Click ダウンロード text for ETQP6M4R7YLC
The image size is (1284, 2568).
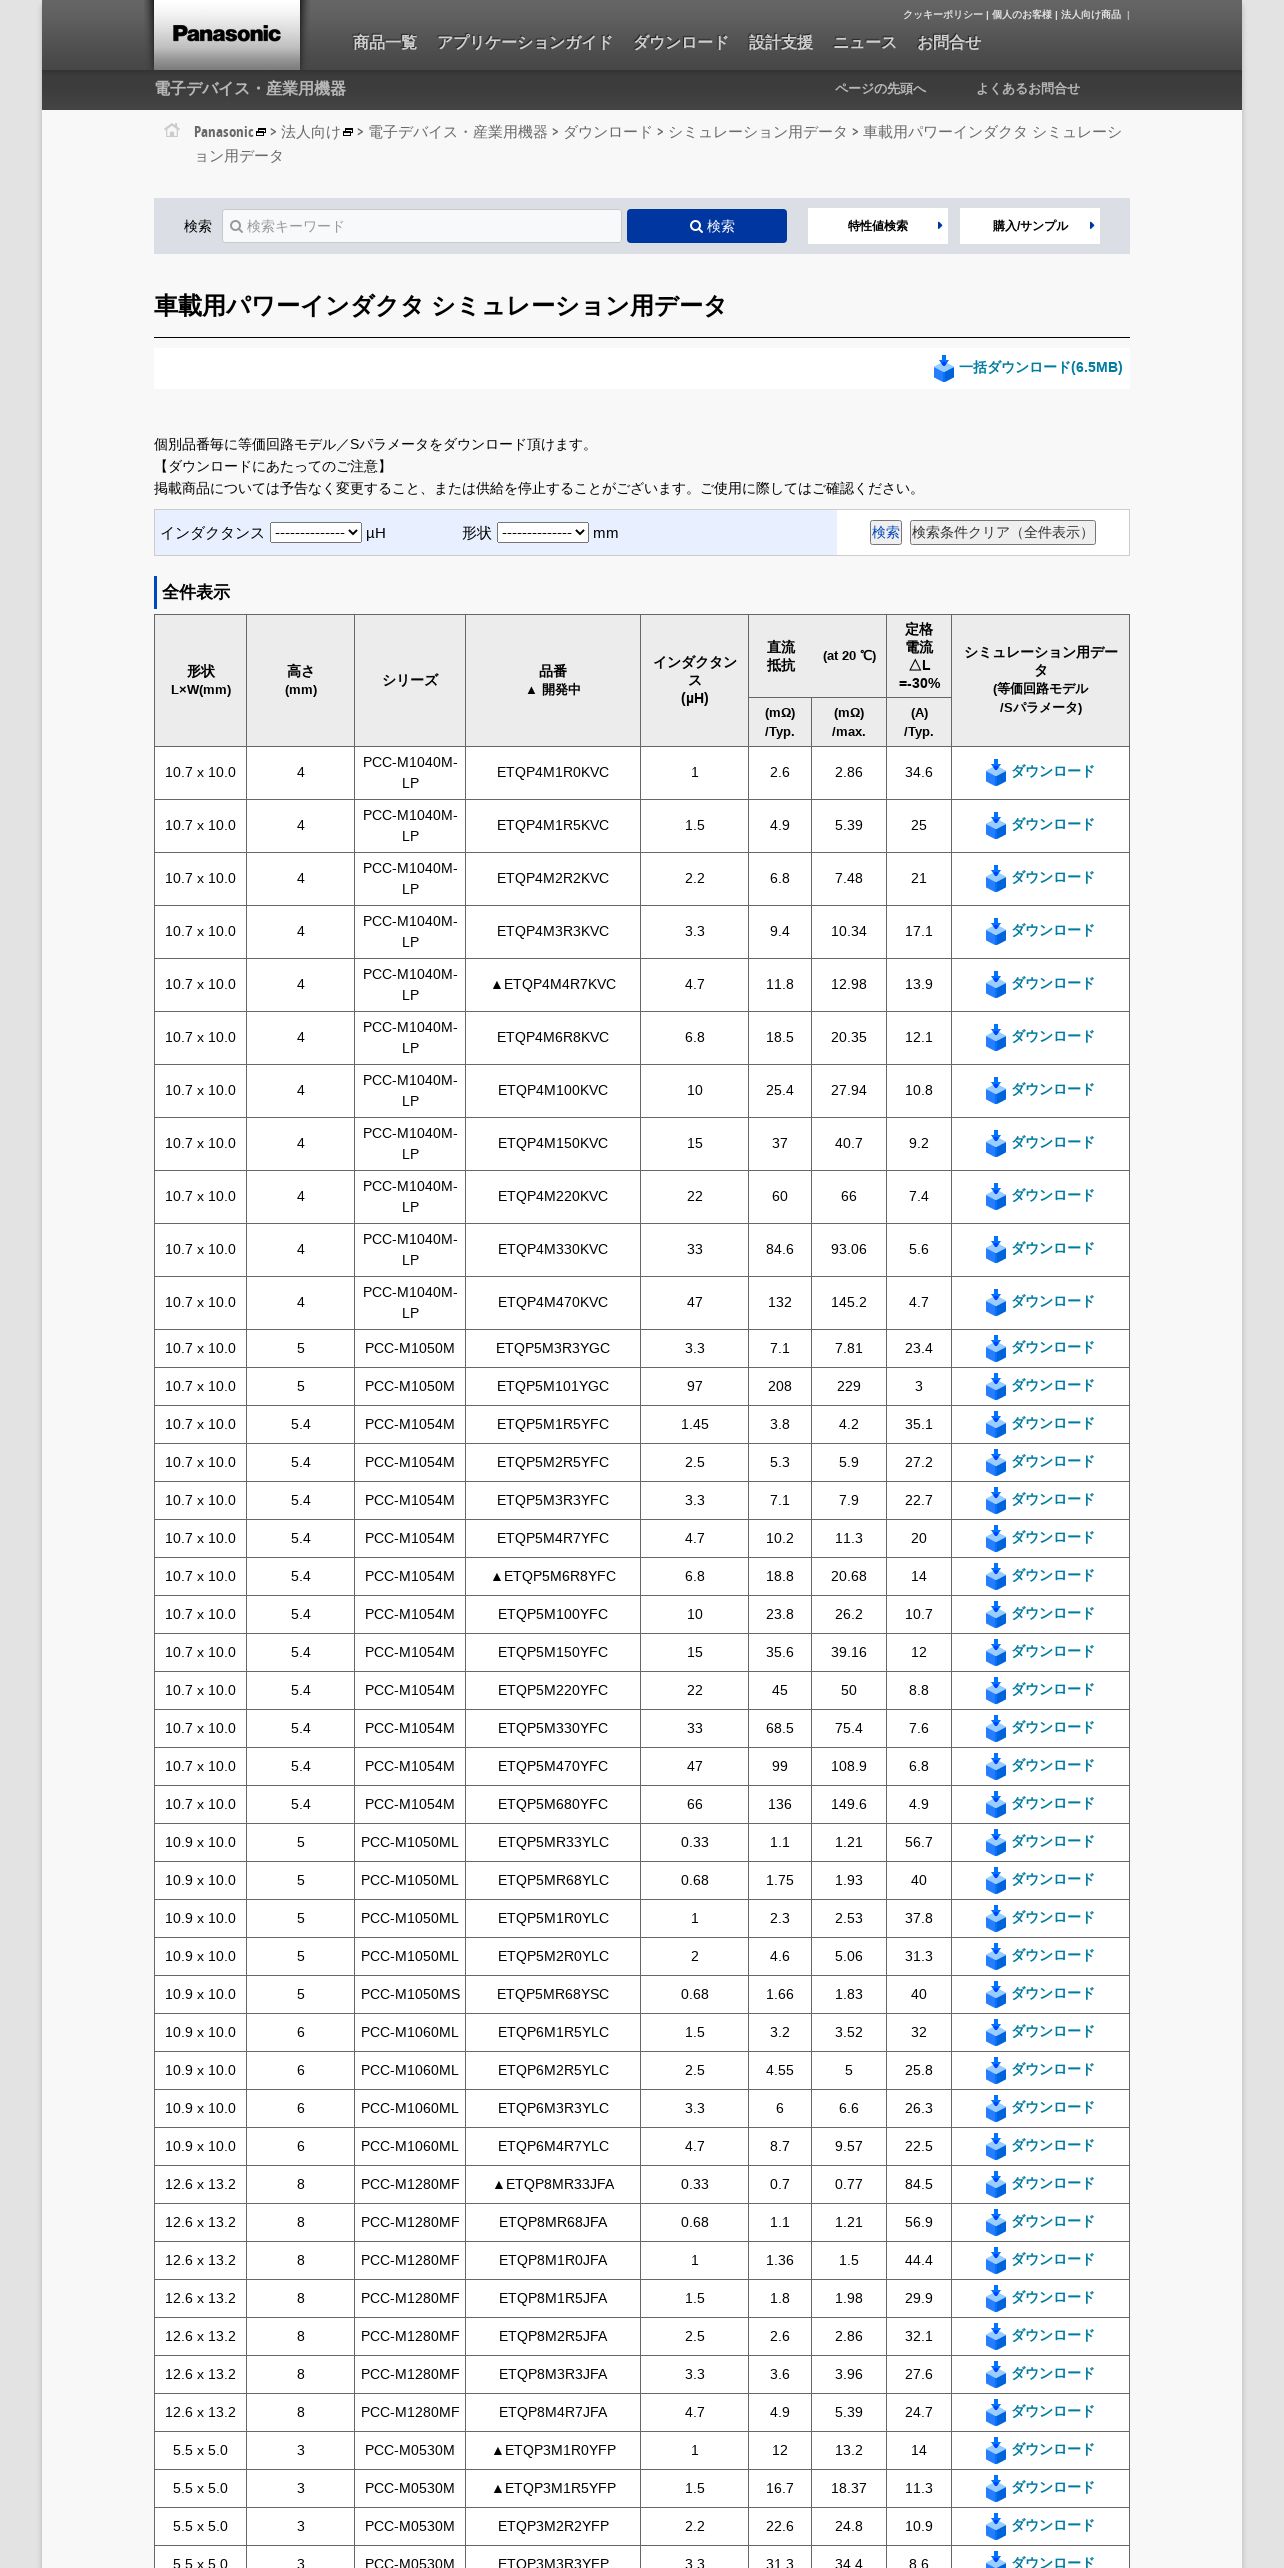tap(1052, 2146)
